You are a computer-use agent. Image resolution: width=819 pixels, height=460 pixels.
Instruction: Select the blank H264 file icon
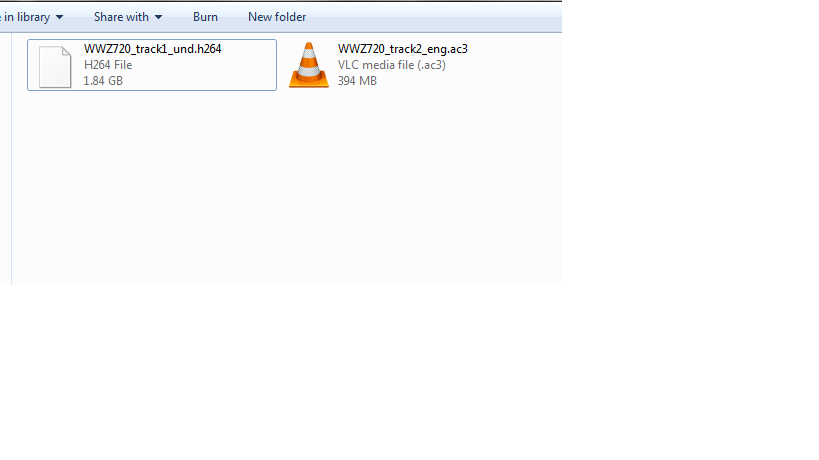tap(55, 67)
